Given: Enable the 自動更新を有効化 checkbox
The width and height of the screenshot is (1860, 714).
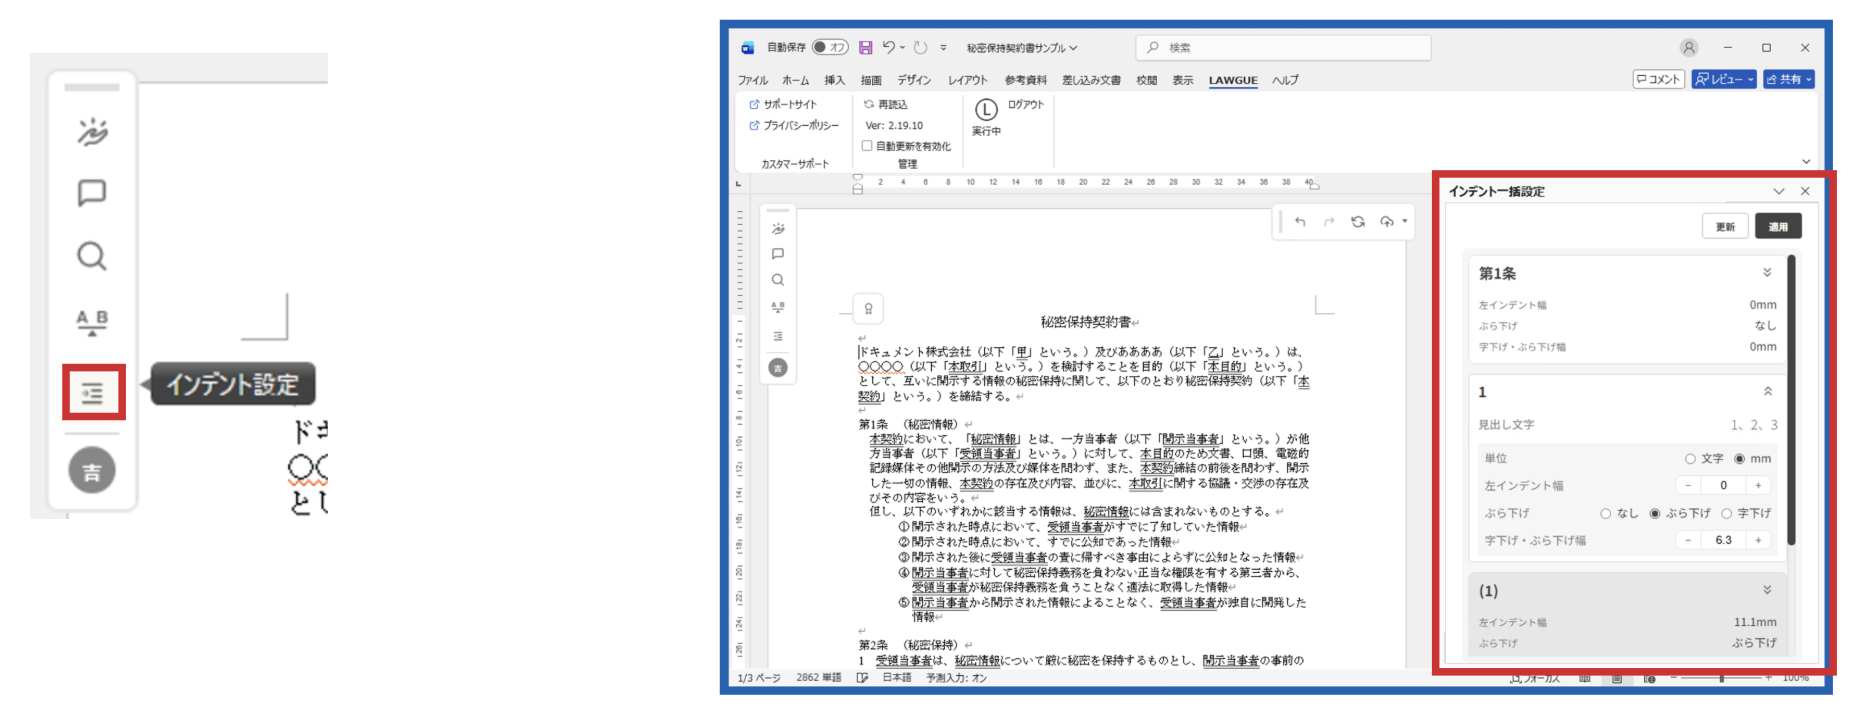Looking at the screenshot, I should pyautogui.click(x=867, y=146).
